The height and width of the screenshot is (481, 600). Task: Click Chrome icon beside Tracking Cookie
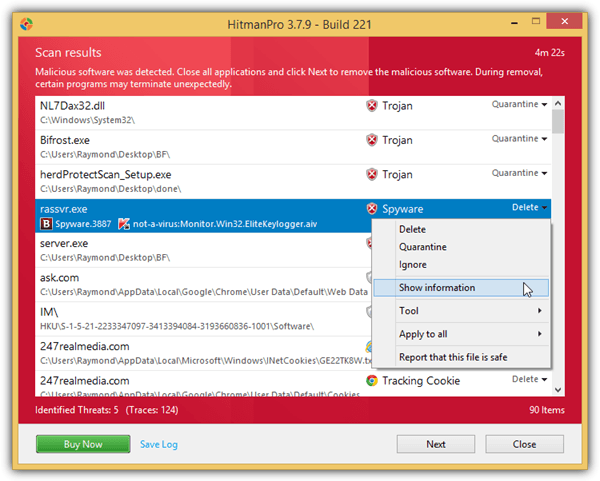(371, 381)
